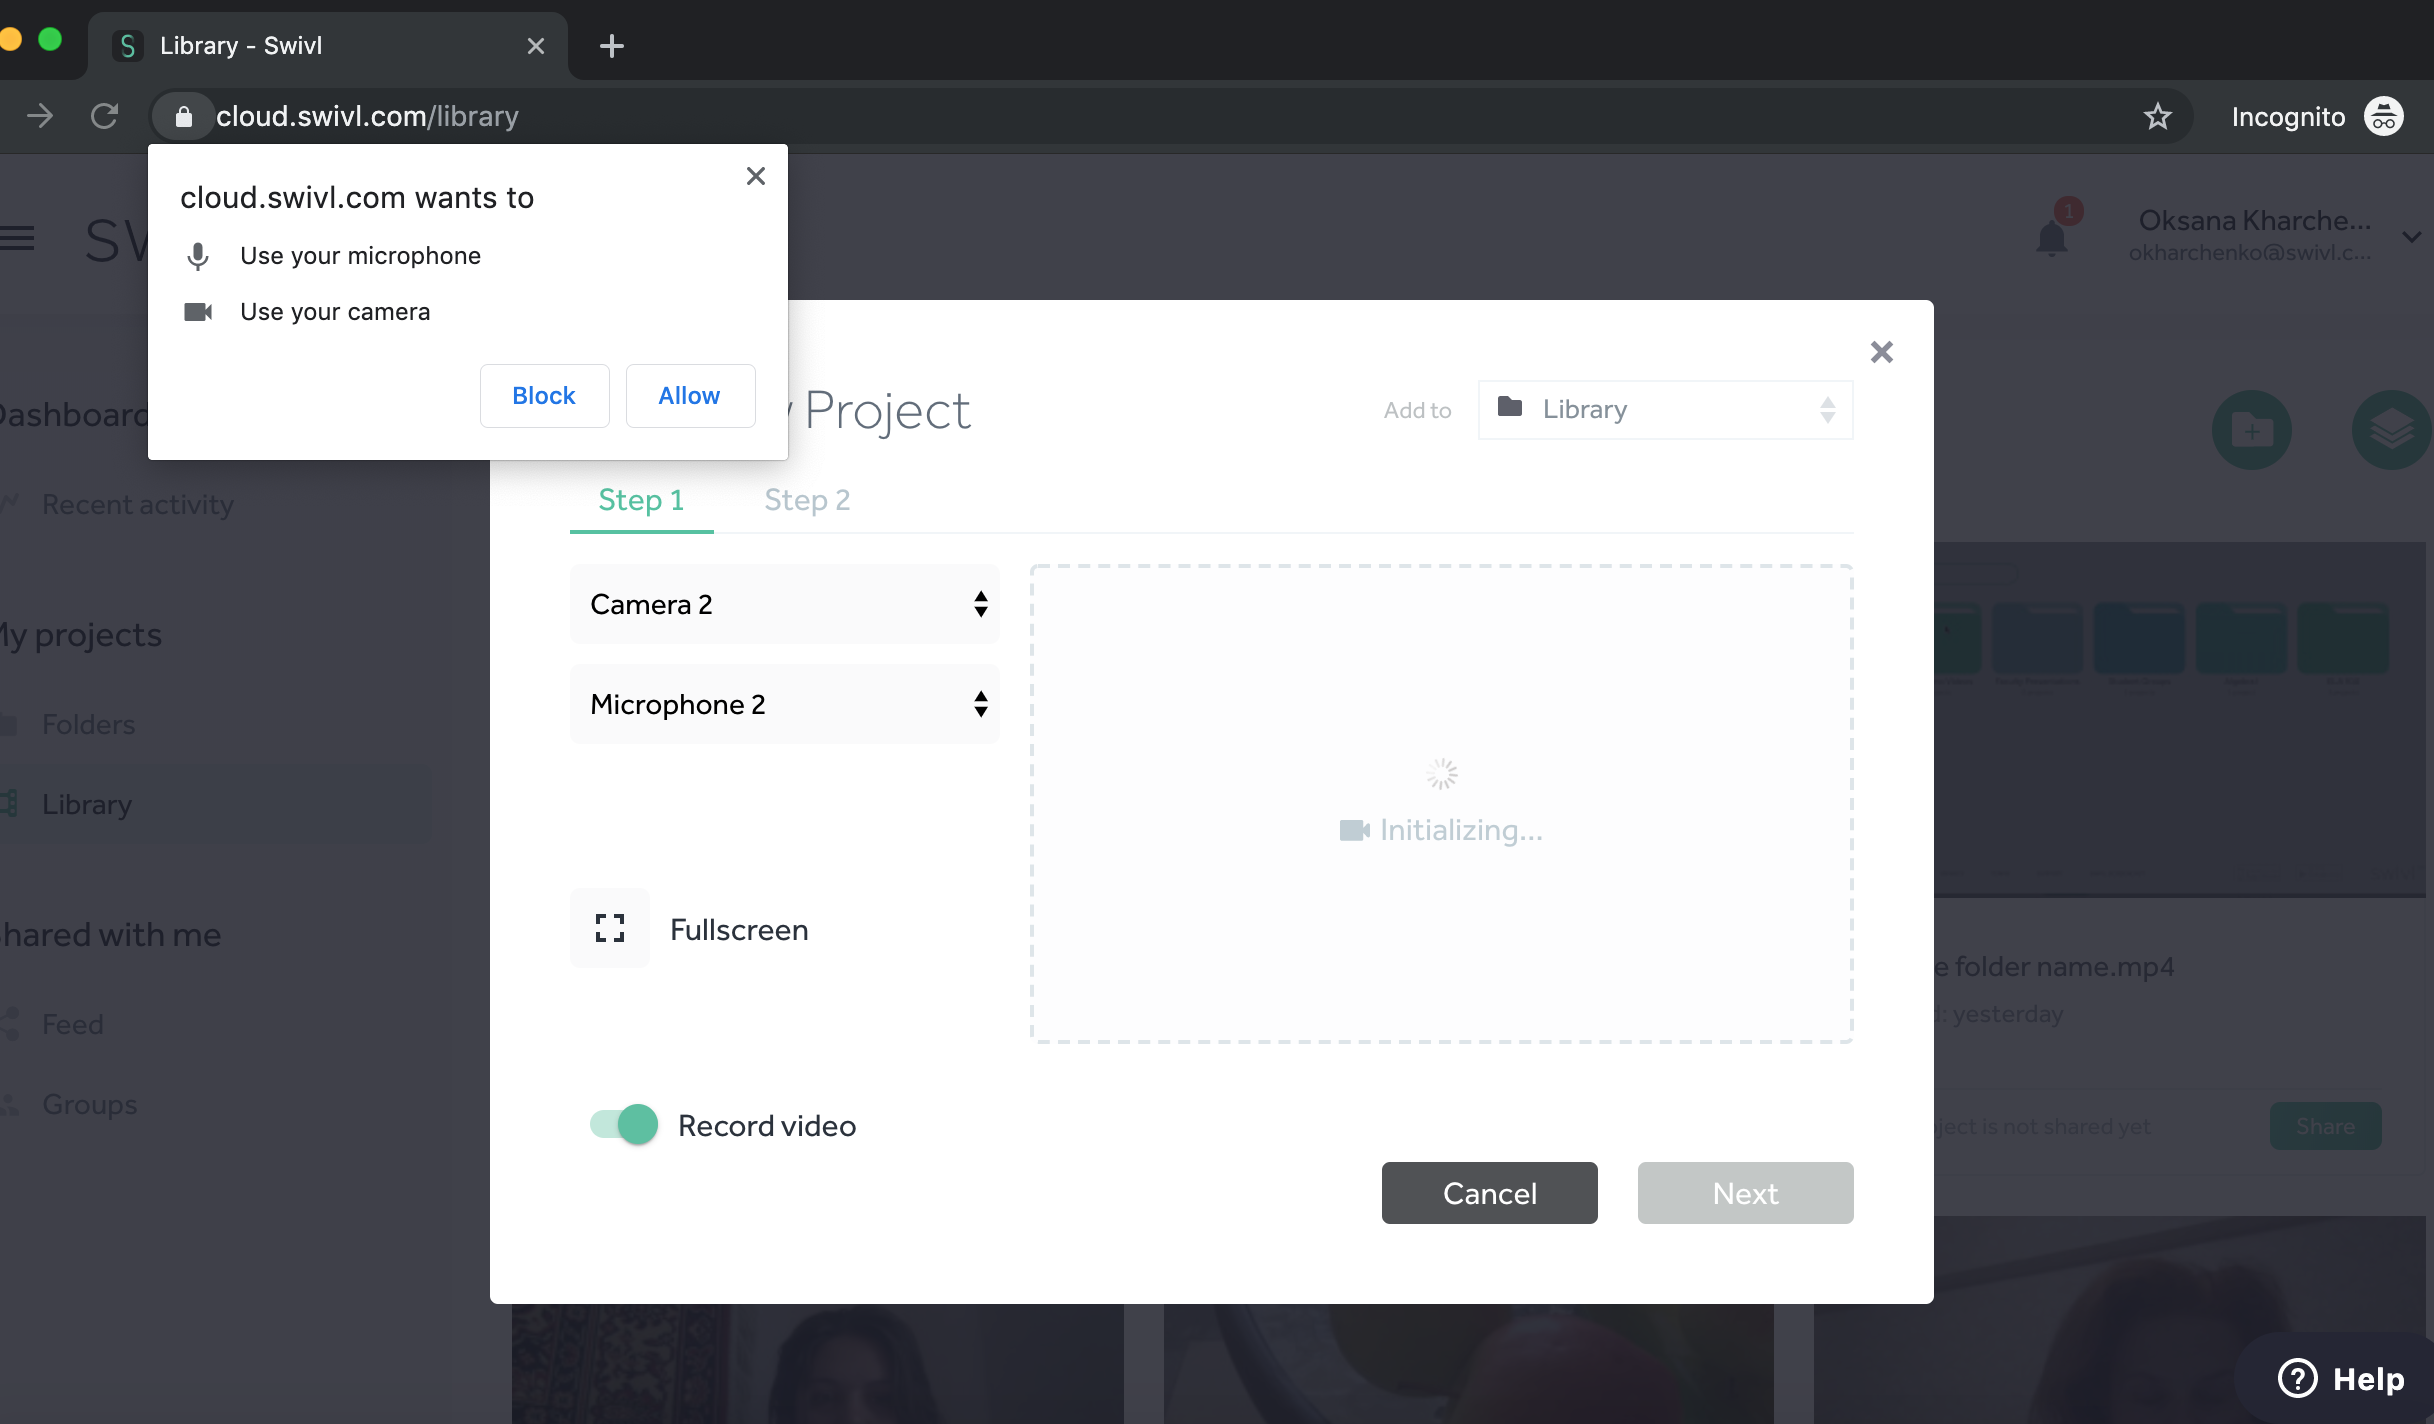
Task: Allow microphone and camera access
Action: tap(689, 396)
